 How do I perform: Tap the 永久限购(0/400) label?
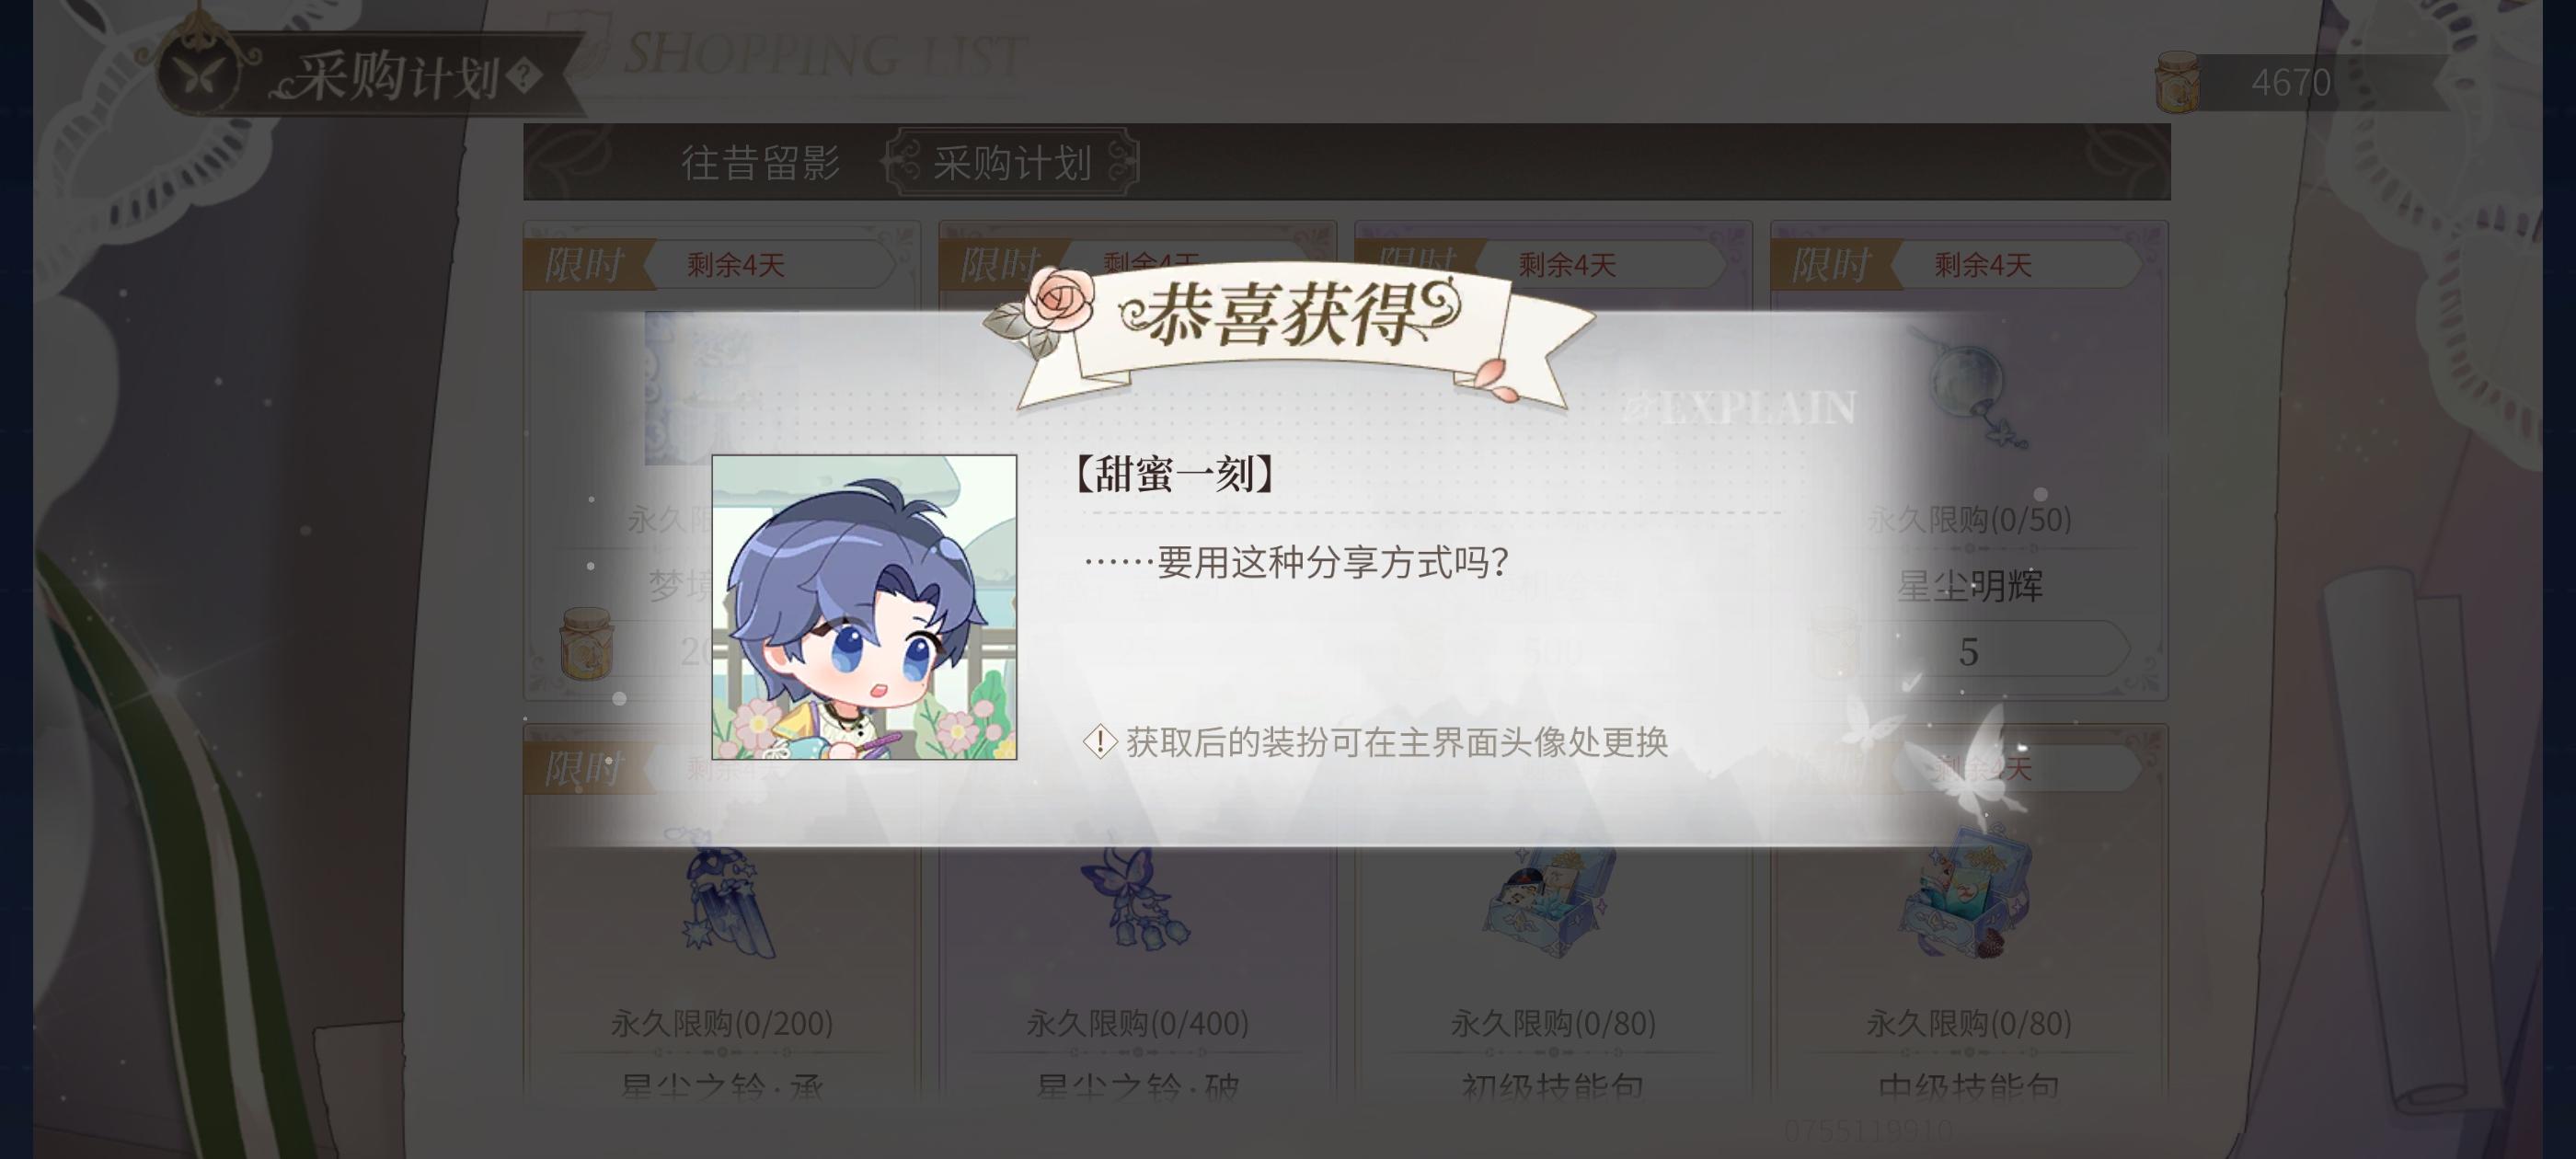point(1137,1023)
